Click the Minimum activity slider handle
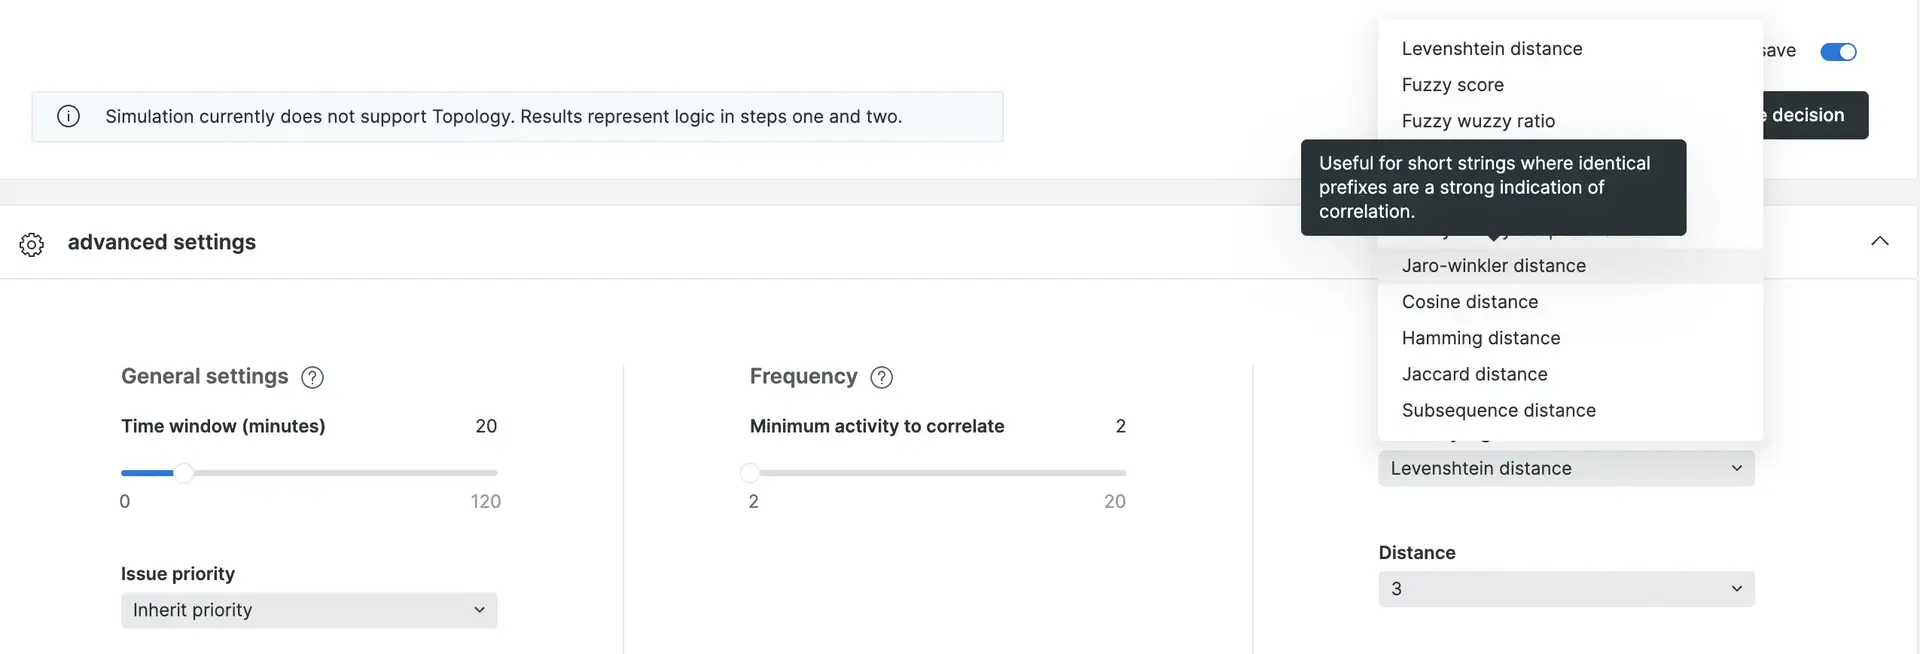Screen dimensions: 1920x654 coord(750,473)
